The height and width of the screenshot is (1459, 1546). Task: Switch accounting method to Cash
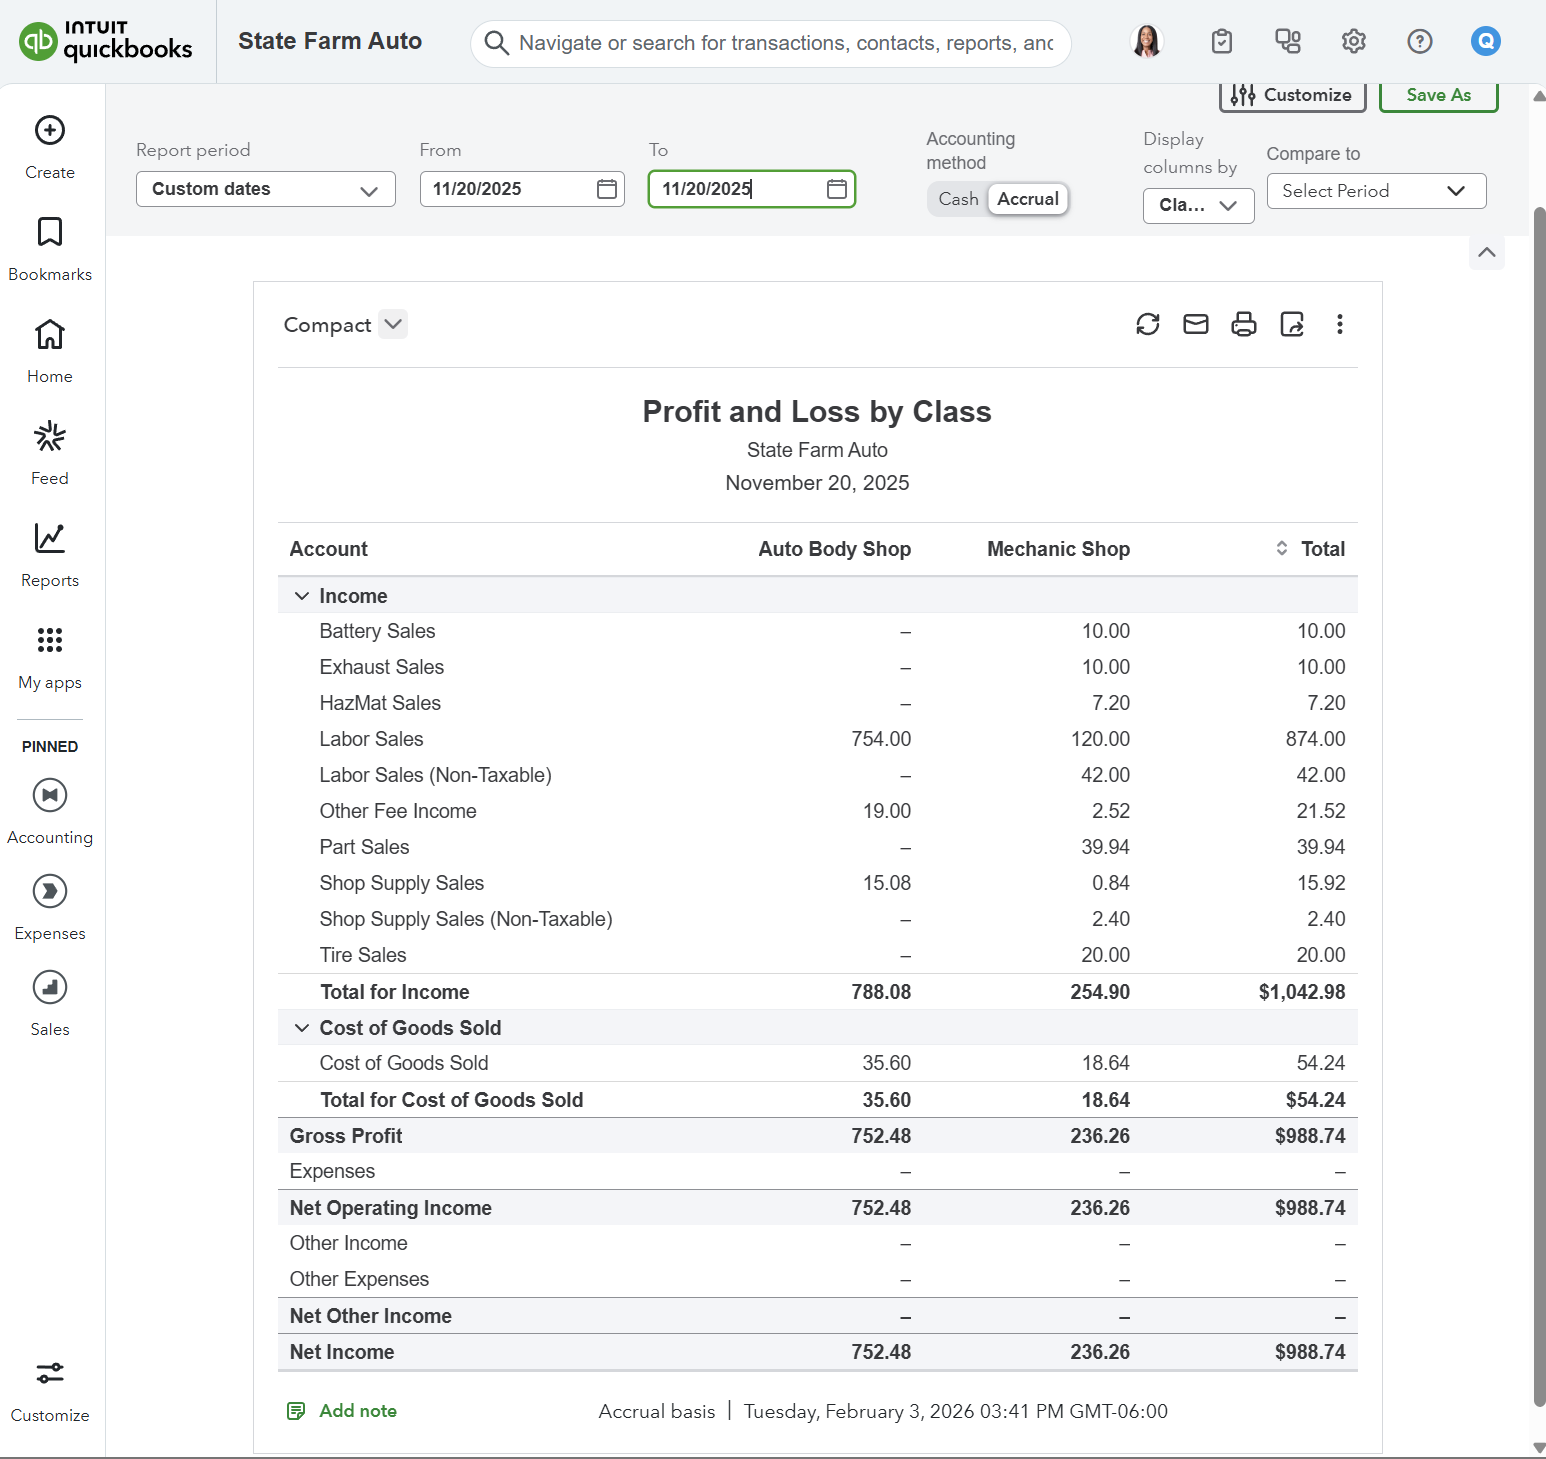(x=957, y=199)
